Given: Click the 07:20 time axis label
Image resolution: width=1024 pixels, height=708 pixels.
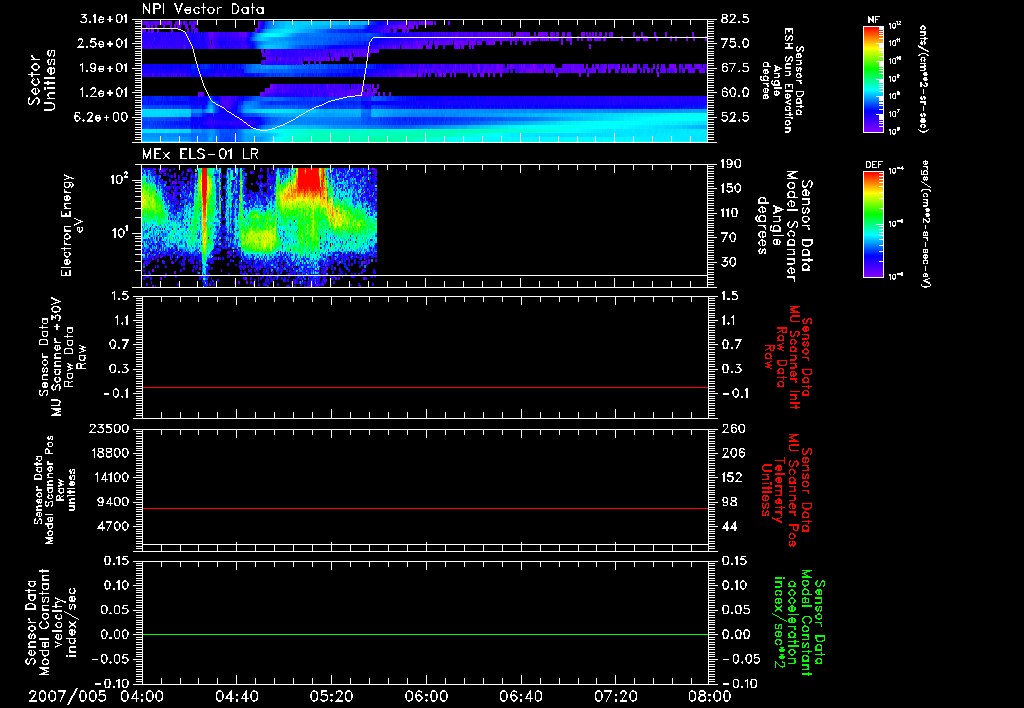Looking at the screenshot, I should pyautogui.click(x=615, y=696).
